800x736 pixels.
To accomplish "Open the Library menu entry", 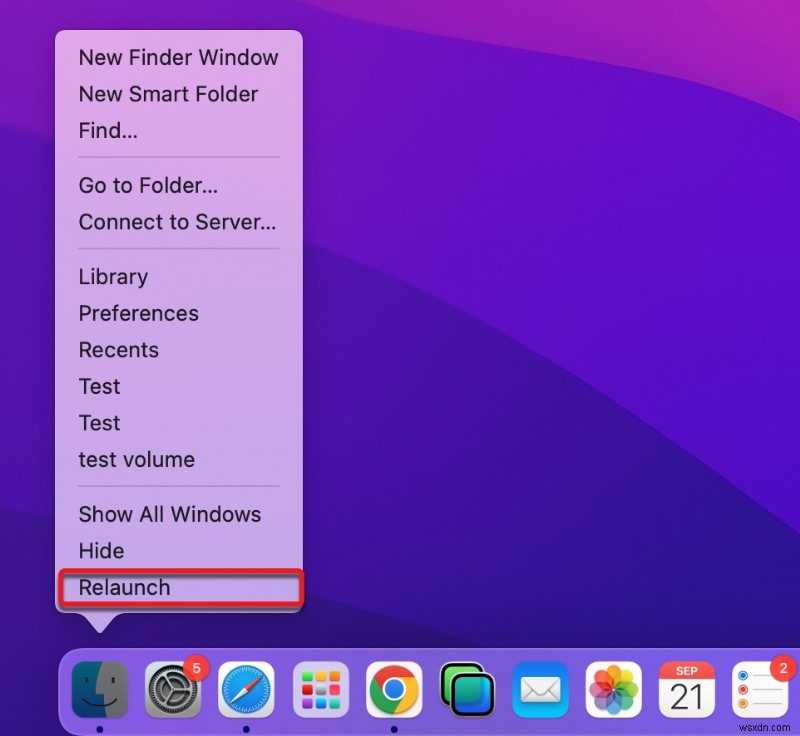I will 112,277.
